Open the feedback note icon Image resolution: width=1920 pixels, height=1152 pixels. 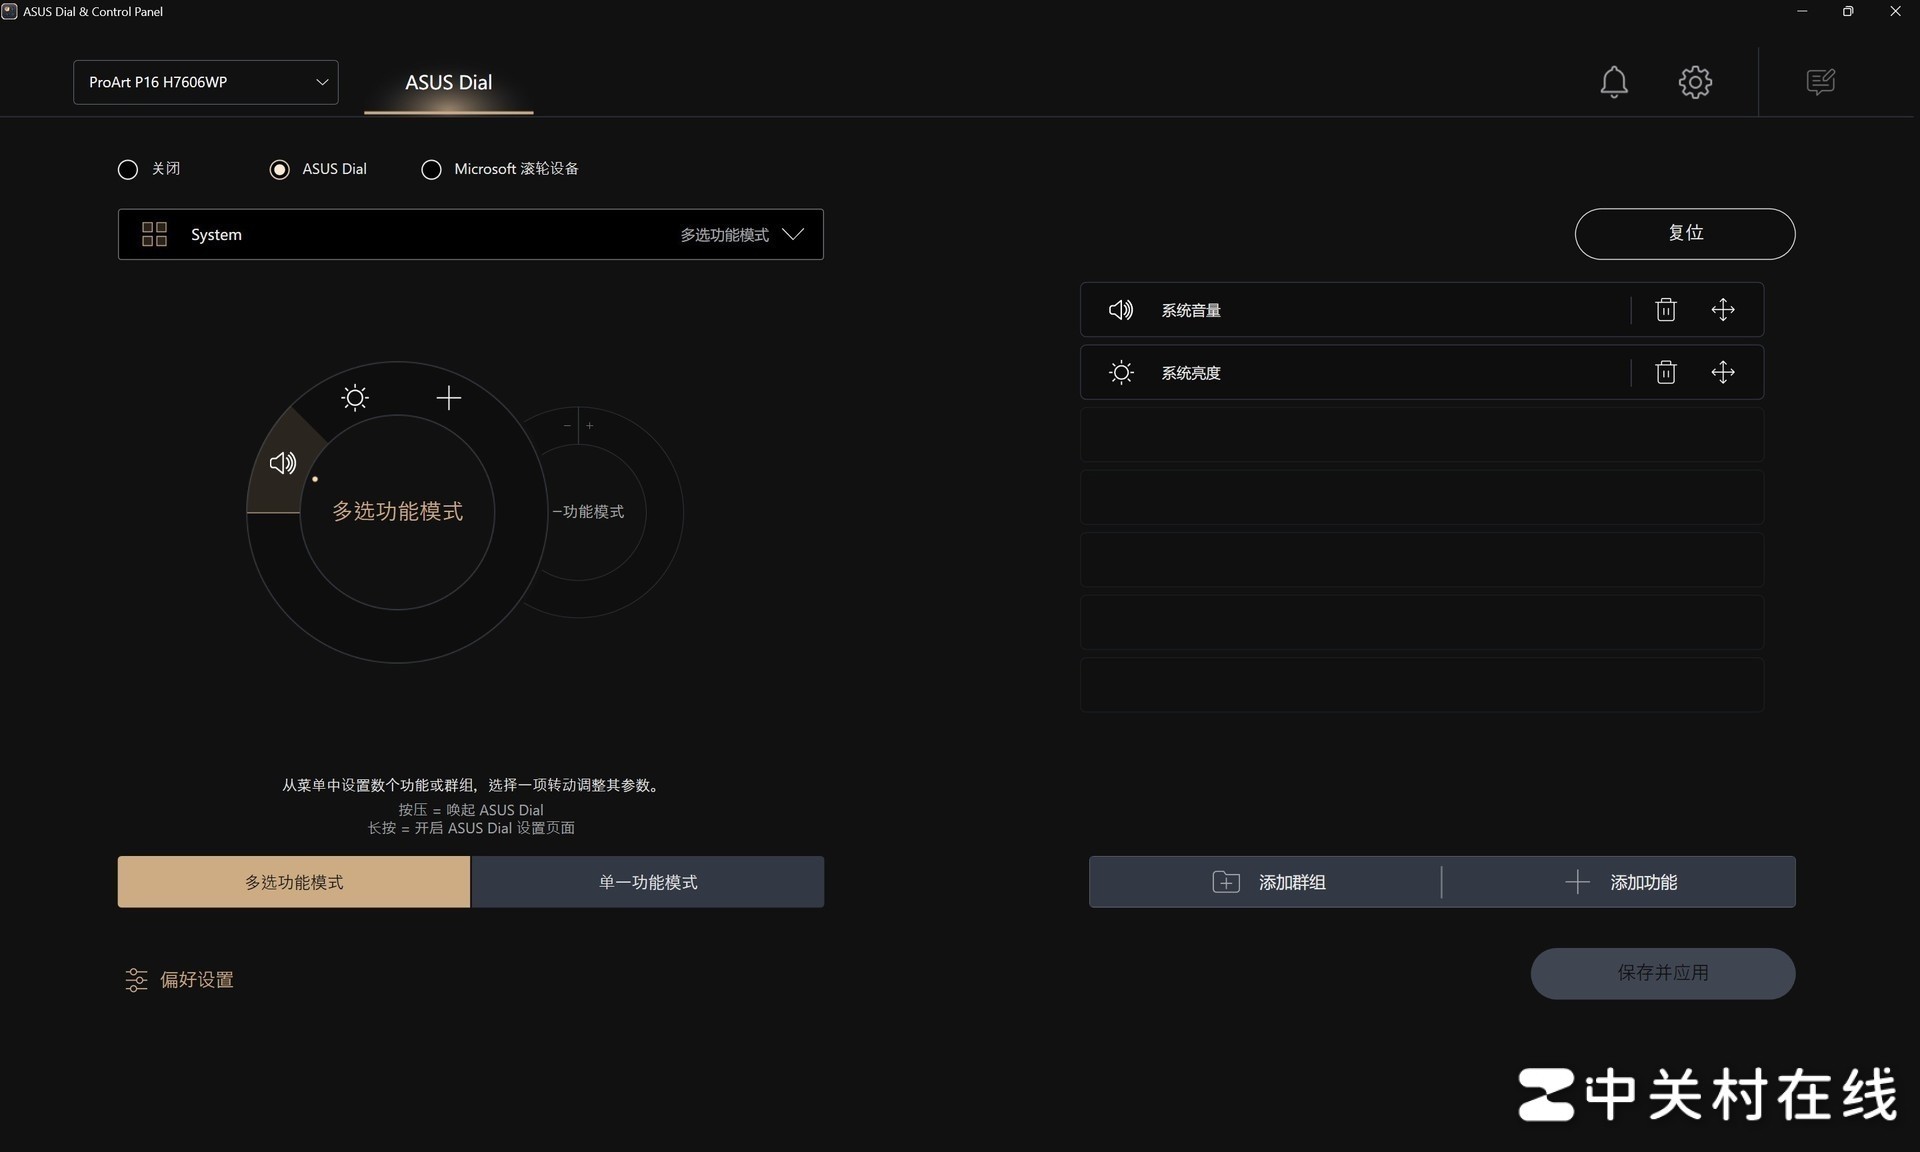click(x=1820, y=82)
